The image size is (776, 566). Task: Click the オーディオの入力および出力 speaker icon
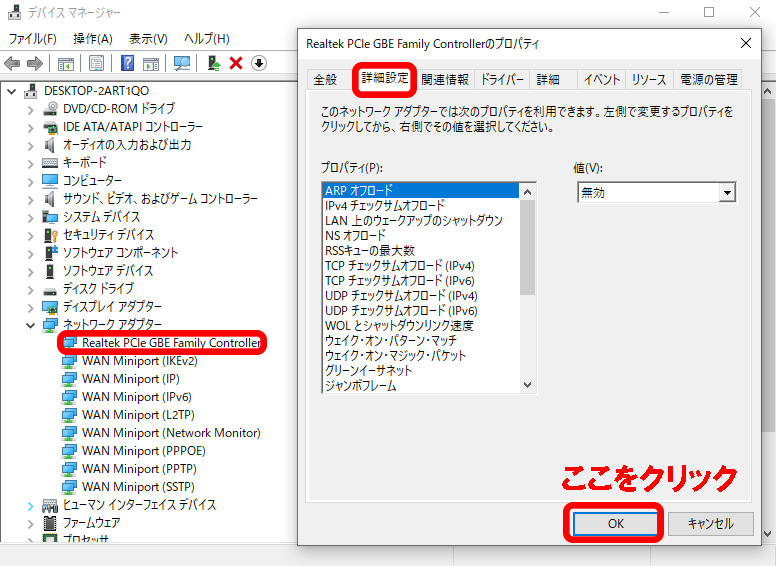pyautogui.click(x=49, y=145)
